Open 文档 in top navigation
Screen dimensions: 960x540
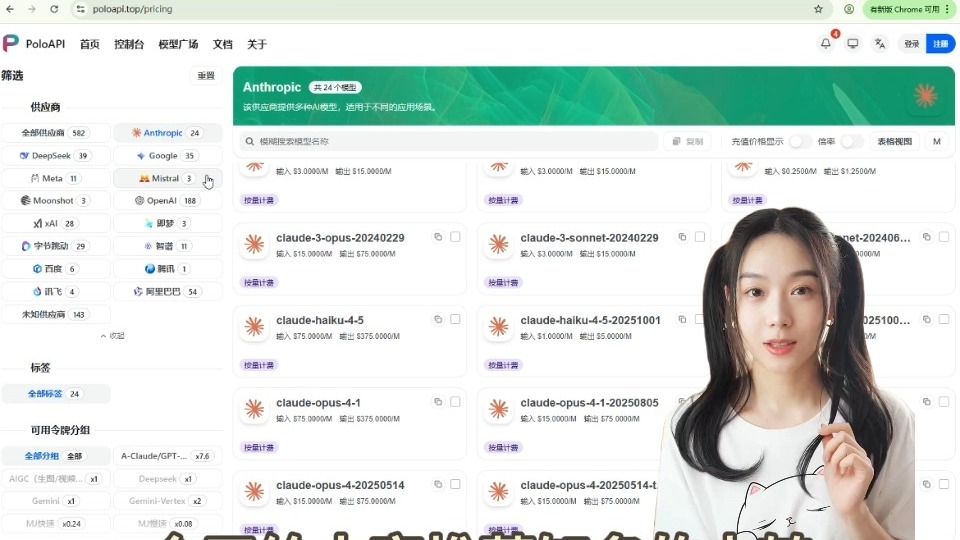pos(222,44)
